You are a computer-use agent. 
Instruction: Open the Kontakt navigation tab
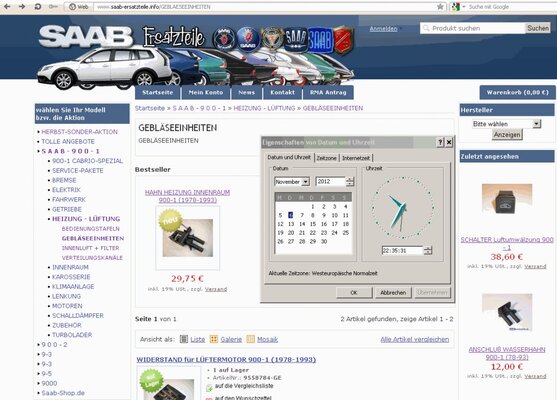282,92
